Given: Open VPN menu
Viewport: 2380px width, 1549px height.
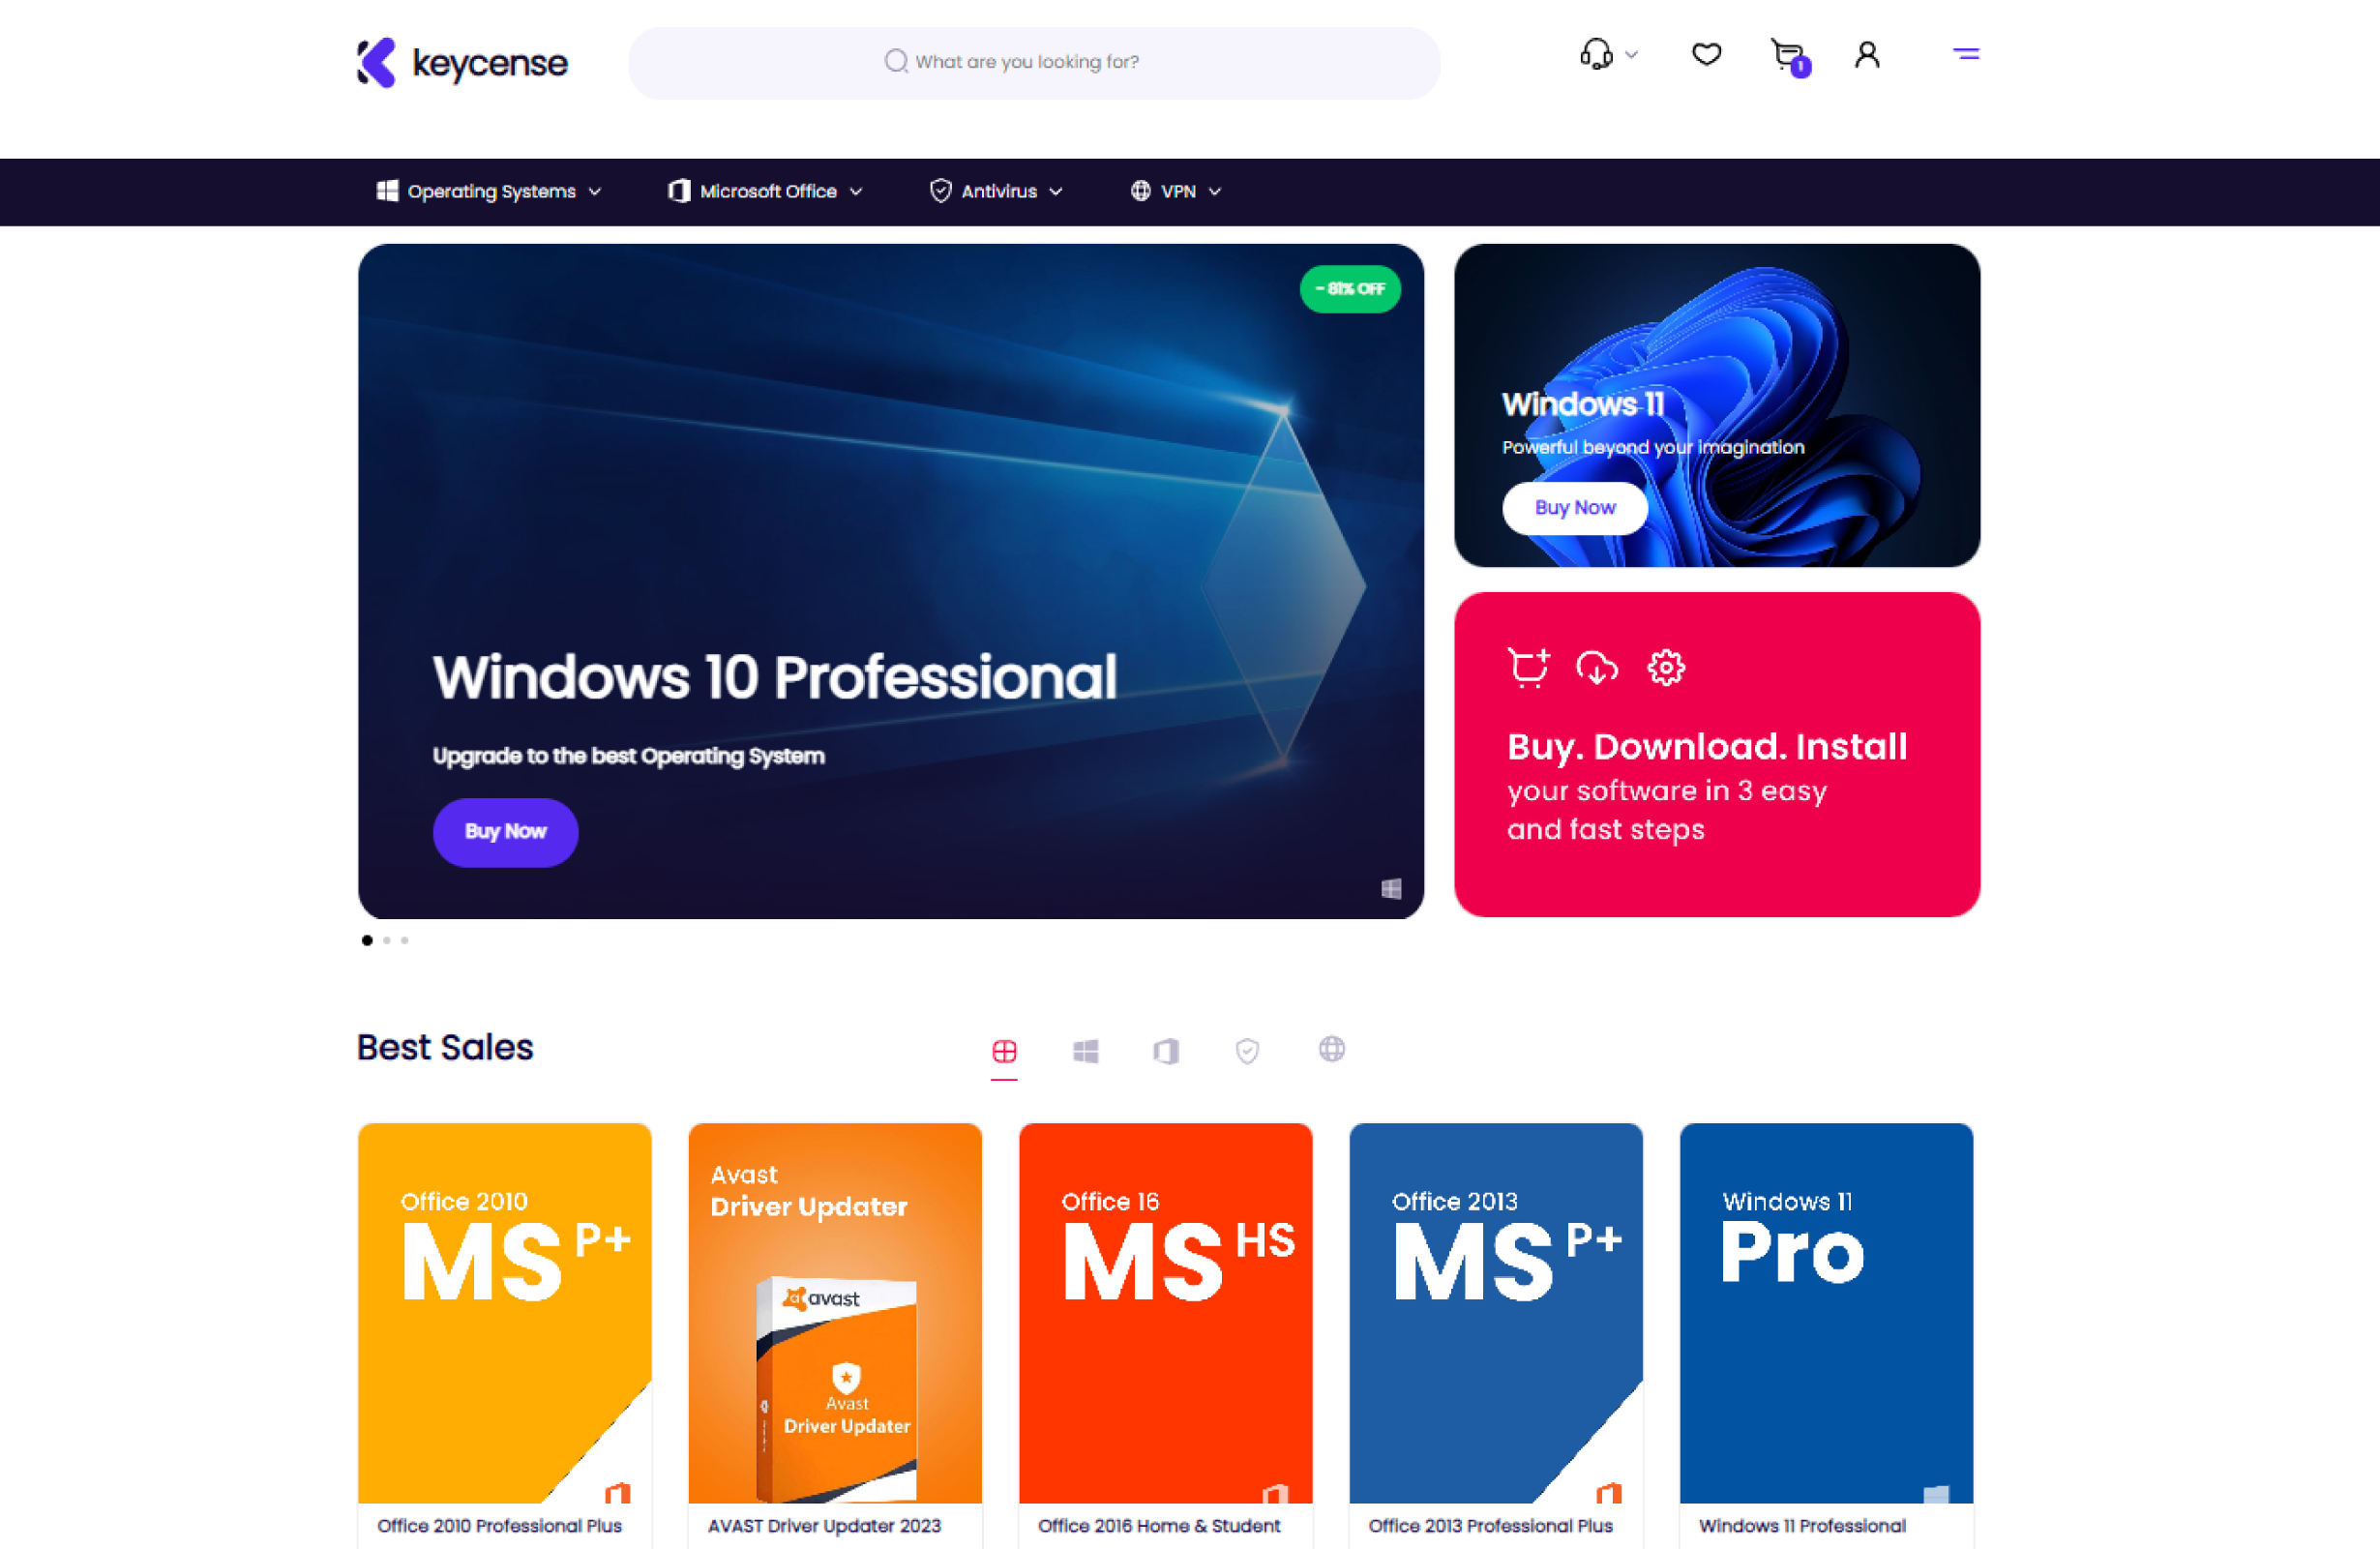Looking at the screenshot, I should pos(1177,191).
